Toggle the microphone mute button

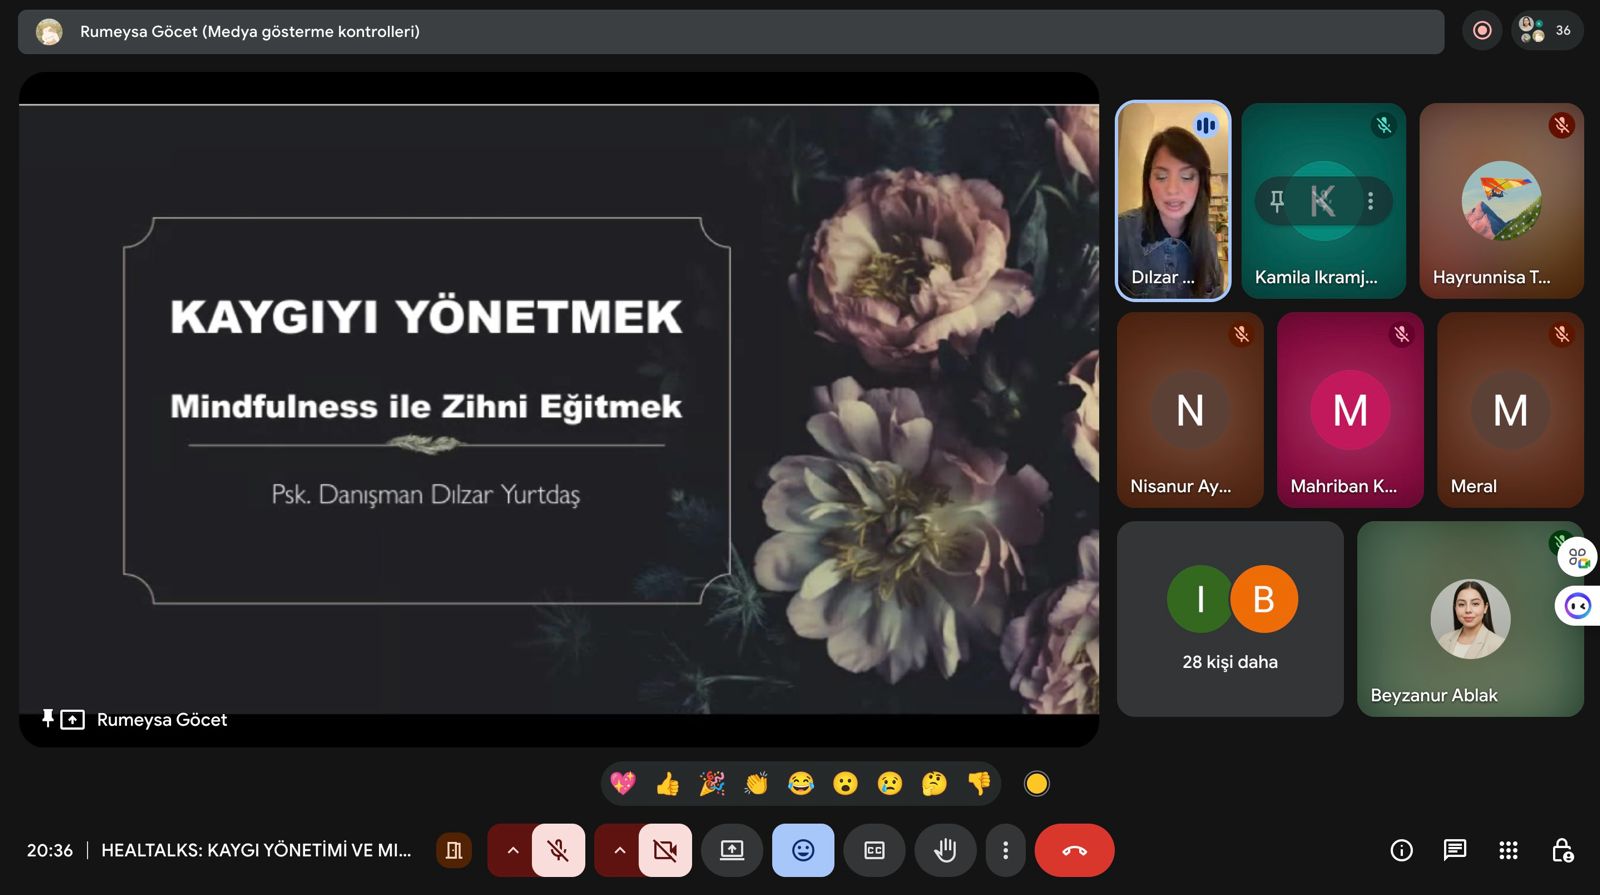point(558,850)
